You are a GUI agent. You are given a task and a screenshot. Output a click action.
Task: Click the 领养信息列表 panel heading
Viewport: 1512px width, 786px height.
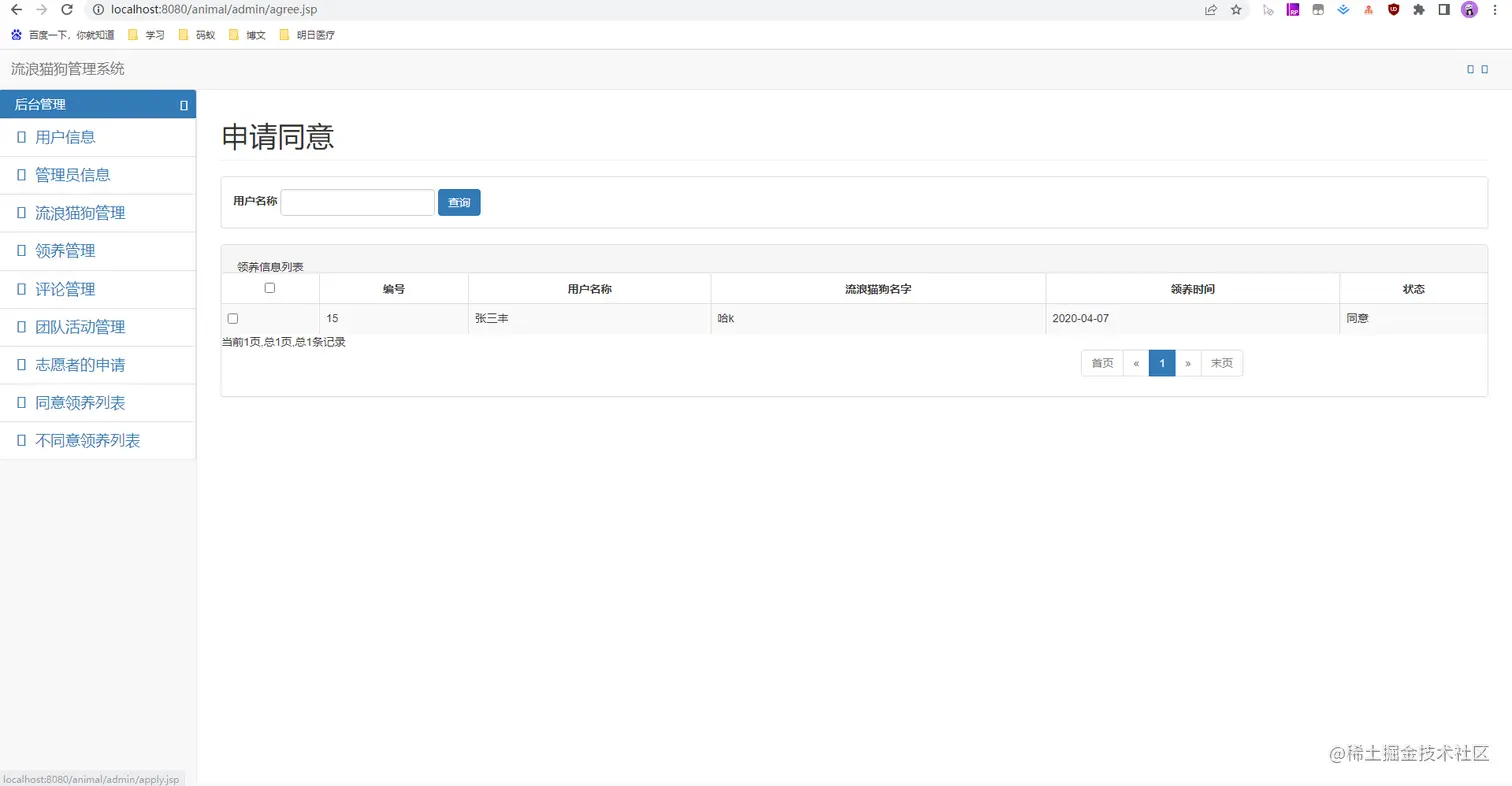pos(270,267)
